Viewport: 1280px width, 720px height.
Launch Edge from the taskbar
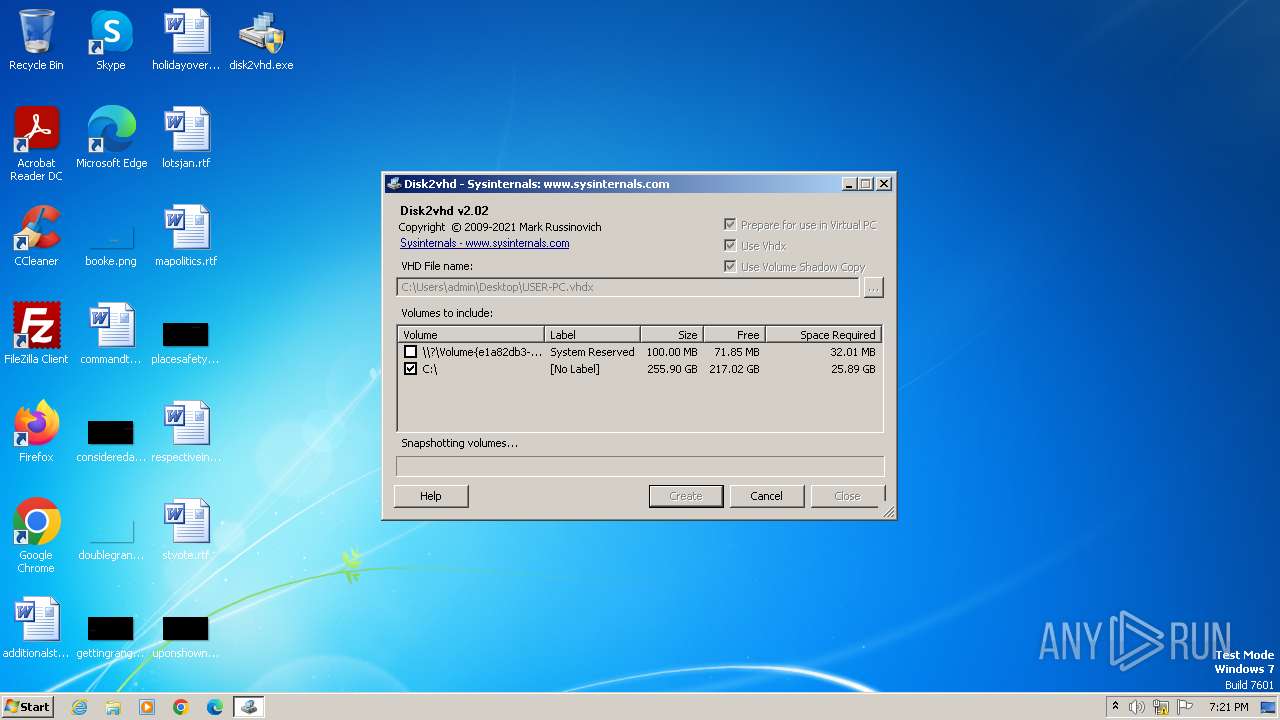point(215,707)
